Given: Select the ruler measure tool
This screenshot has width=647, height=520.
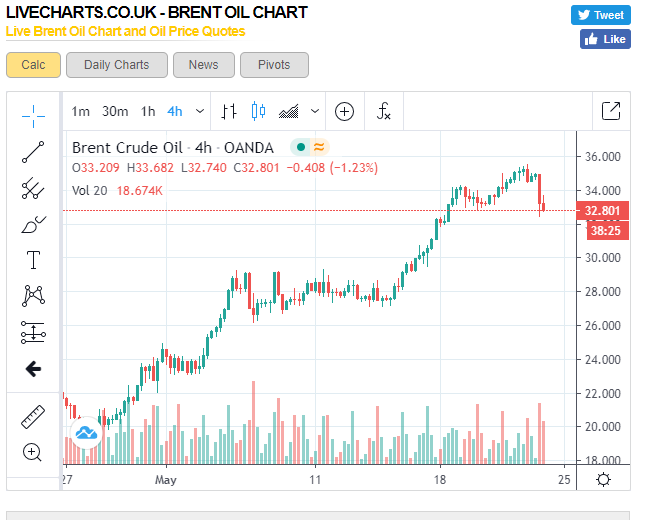Looking at the screenshot, I should (x=33, y=417).
